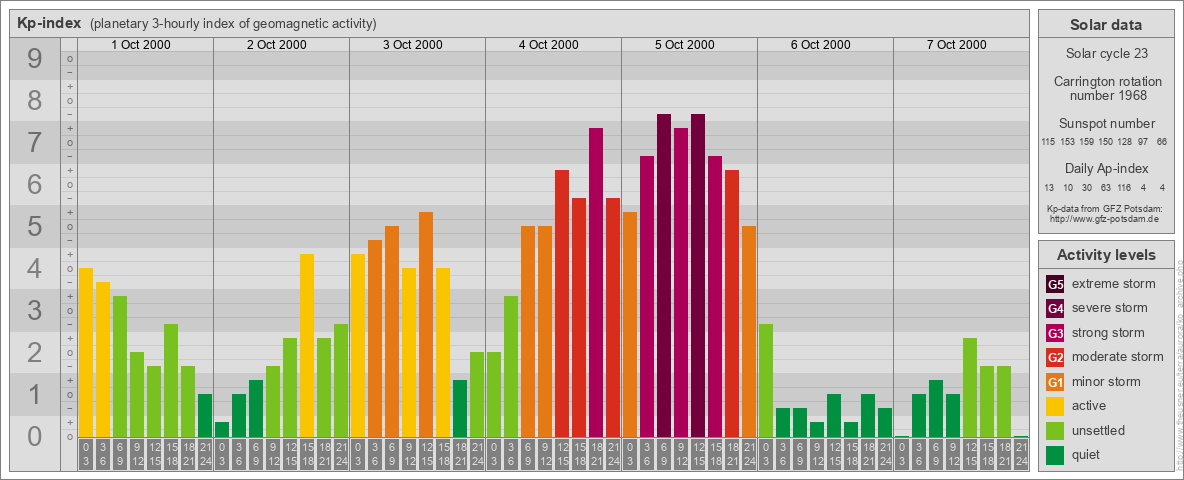The height and width of the screenshot is (480, 1184).
Task: Pick the dark green 'quiet' legend swatch
Action: tap(1055, 455)
